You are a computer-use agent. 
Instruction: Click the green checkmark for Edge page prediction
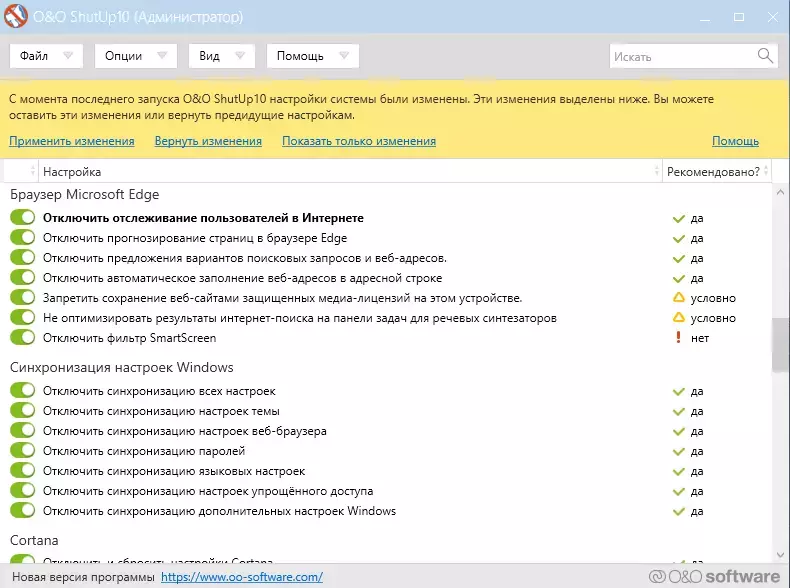tap(679, 238)
